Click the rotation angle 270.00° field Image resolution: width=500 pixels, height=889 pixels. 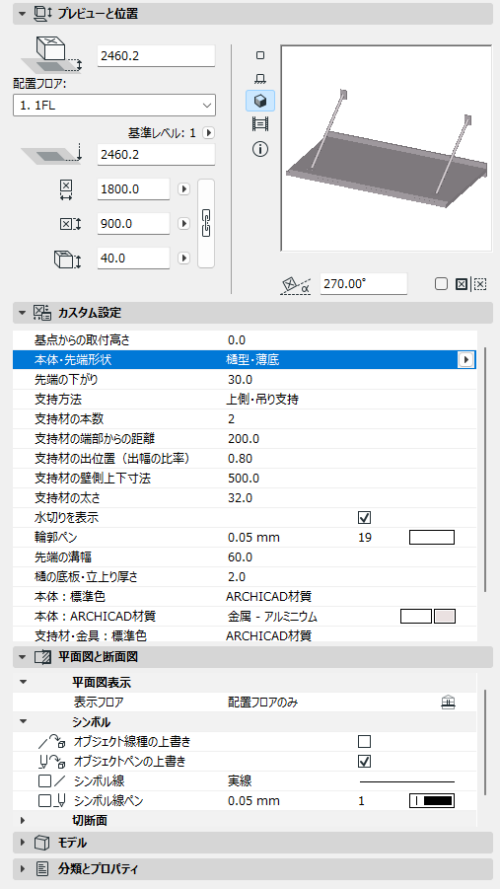[x=363, y=283]
